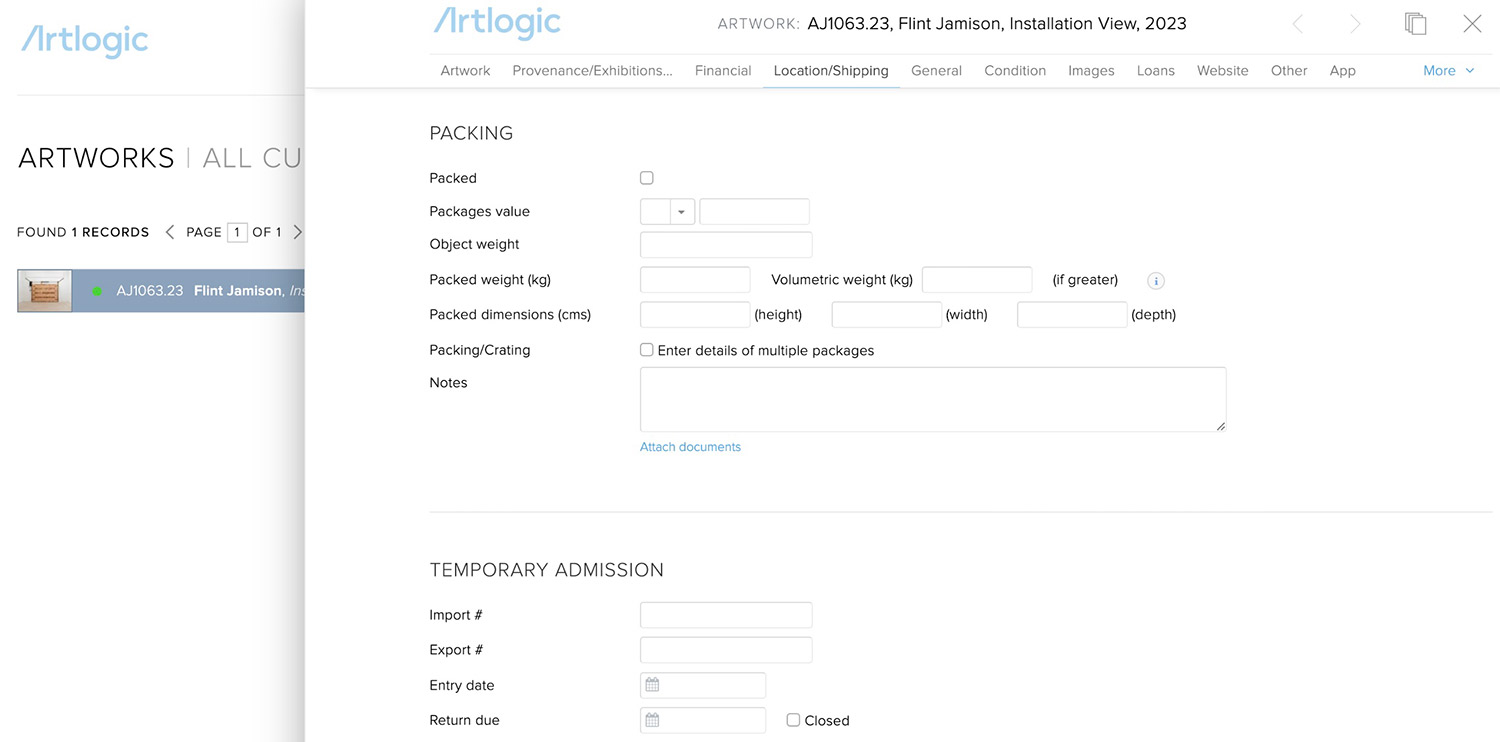Expand the More tabs menu
This screenshot has height=742, width=1500.
click(1448, 70)
